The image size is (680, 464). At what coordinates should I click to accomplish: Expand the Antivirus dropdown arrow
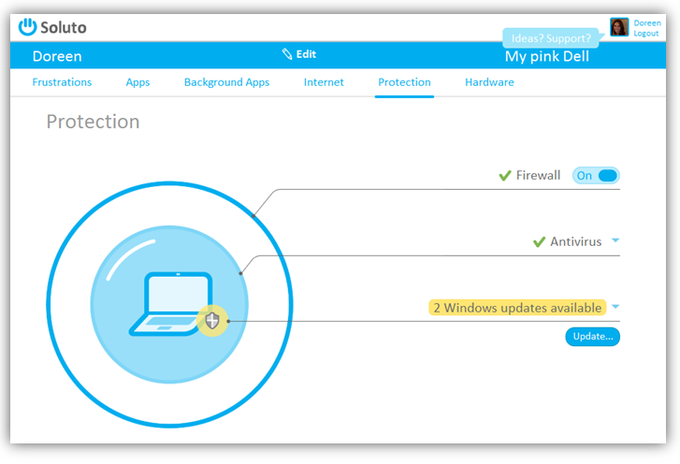[615, 240]
